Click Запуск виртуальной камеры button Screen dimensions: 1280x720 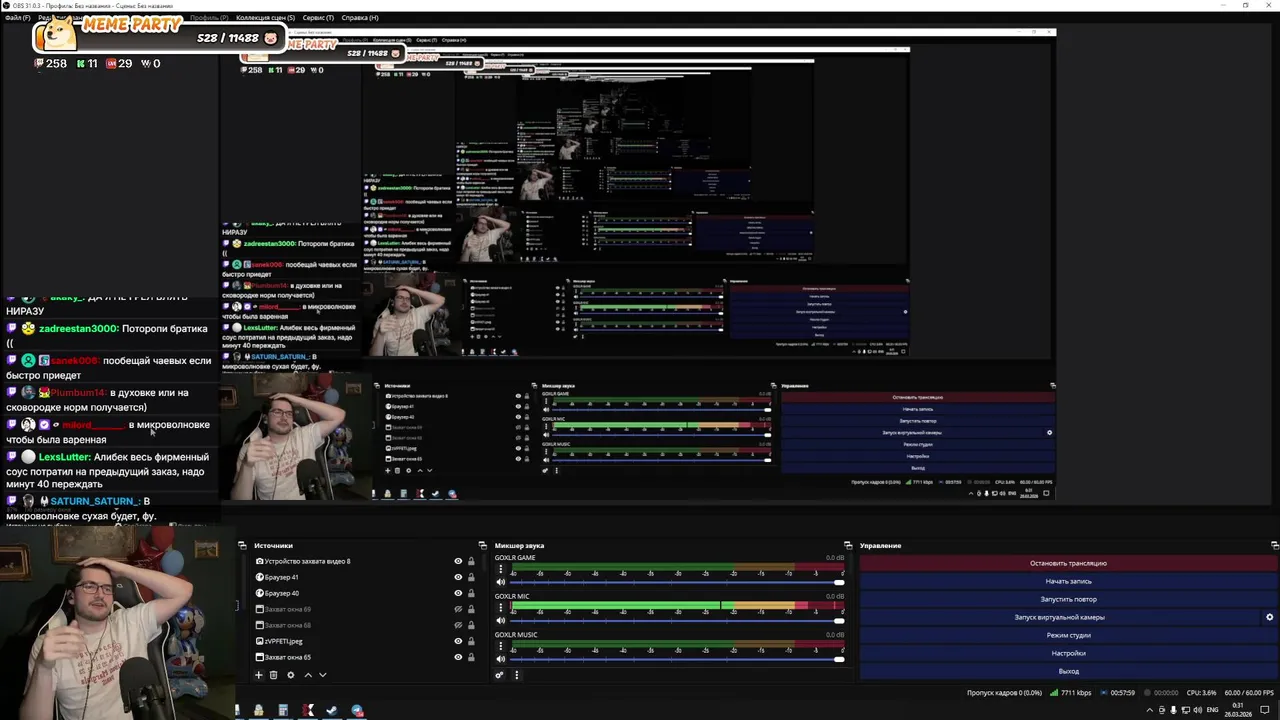point(1059,617)
